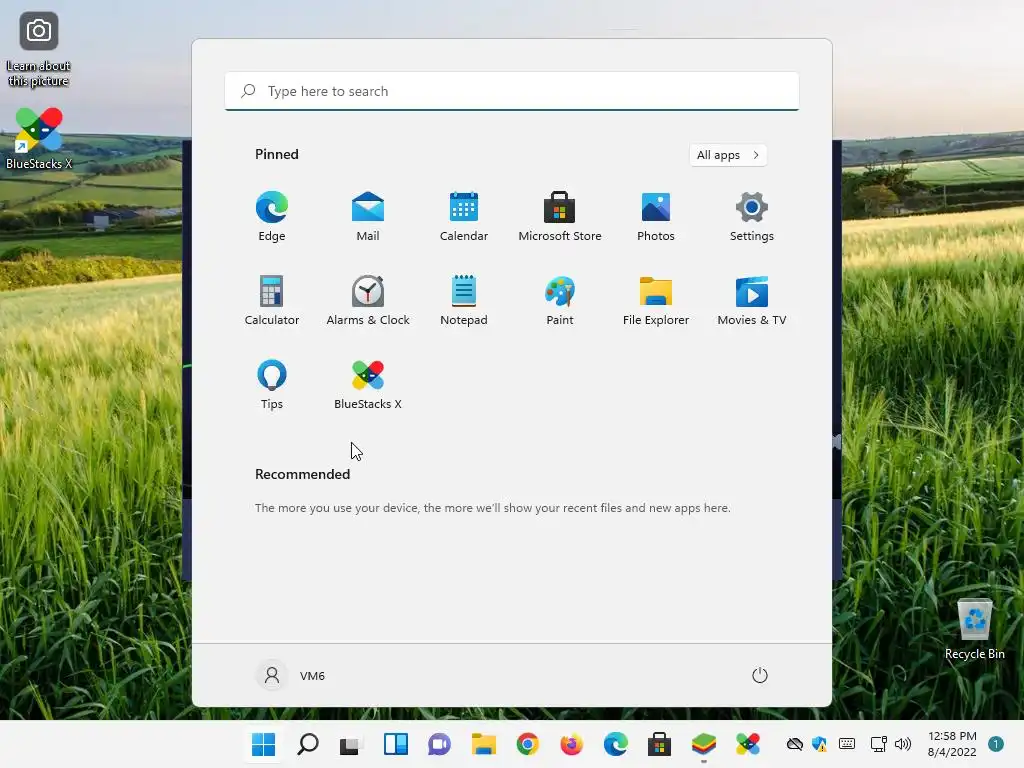
Task: Click the network status tray icon
Action: tap(878, 744)
